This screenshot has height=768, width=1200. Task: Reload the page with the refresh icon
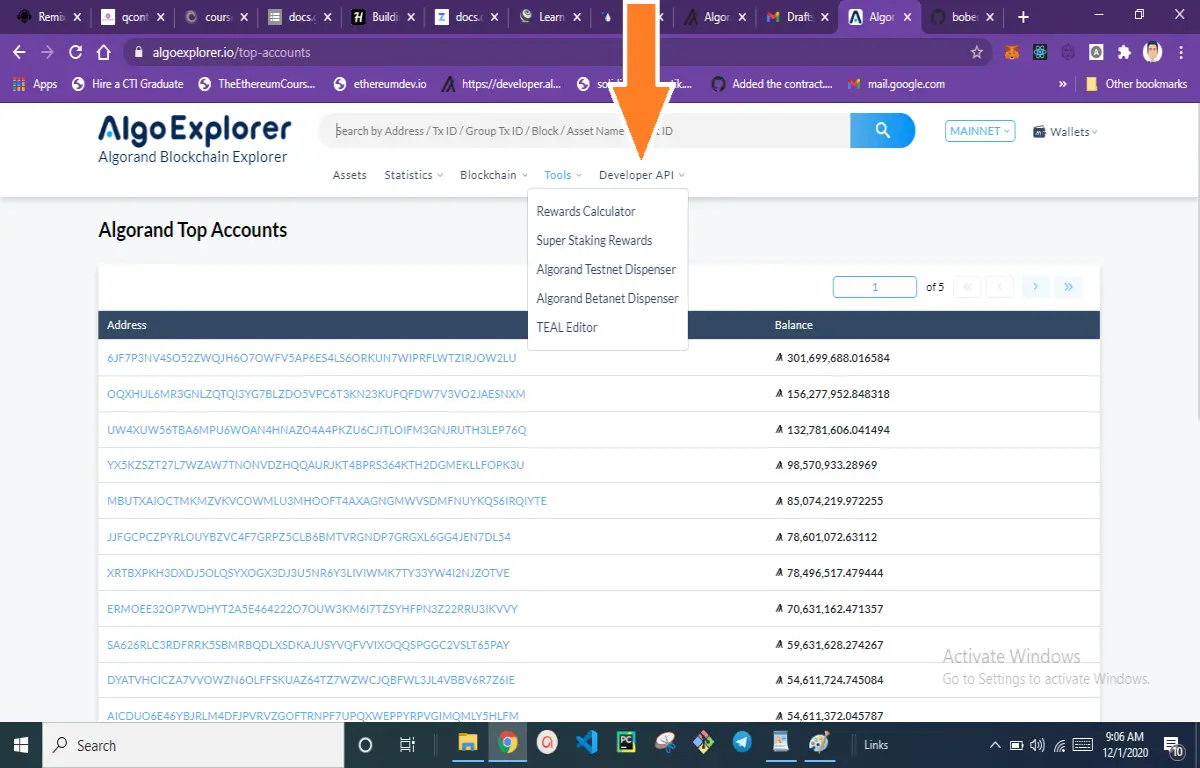click(75, 52)
